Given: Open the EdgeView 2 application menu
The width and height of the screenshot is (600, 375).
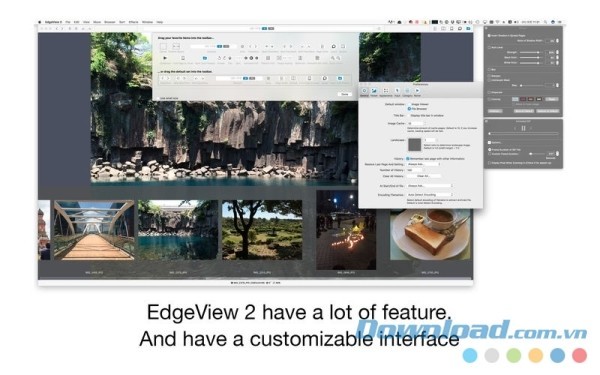Looking at the screenshot, I should point(53,22).
